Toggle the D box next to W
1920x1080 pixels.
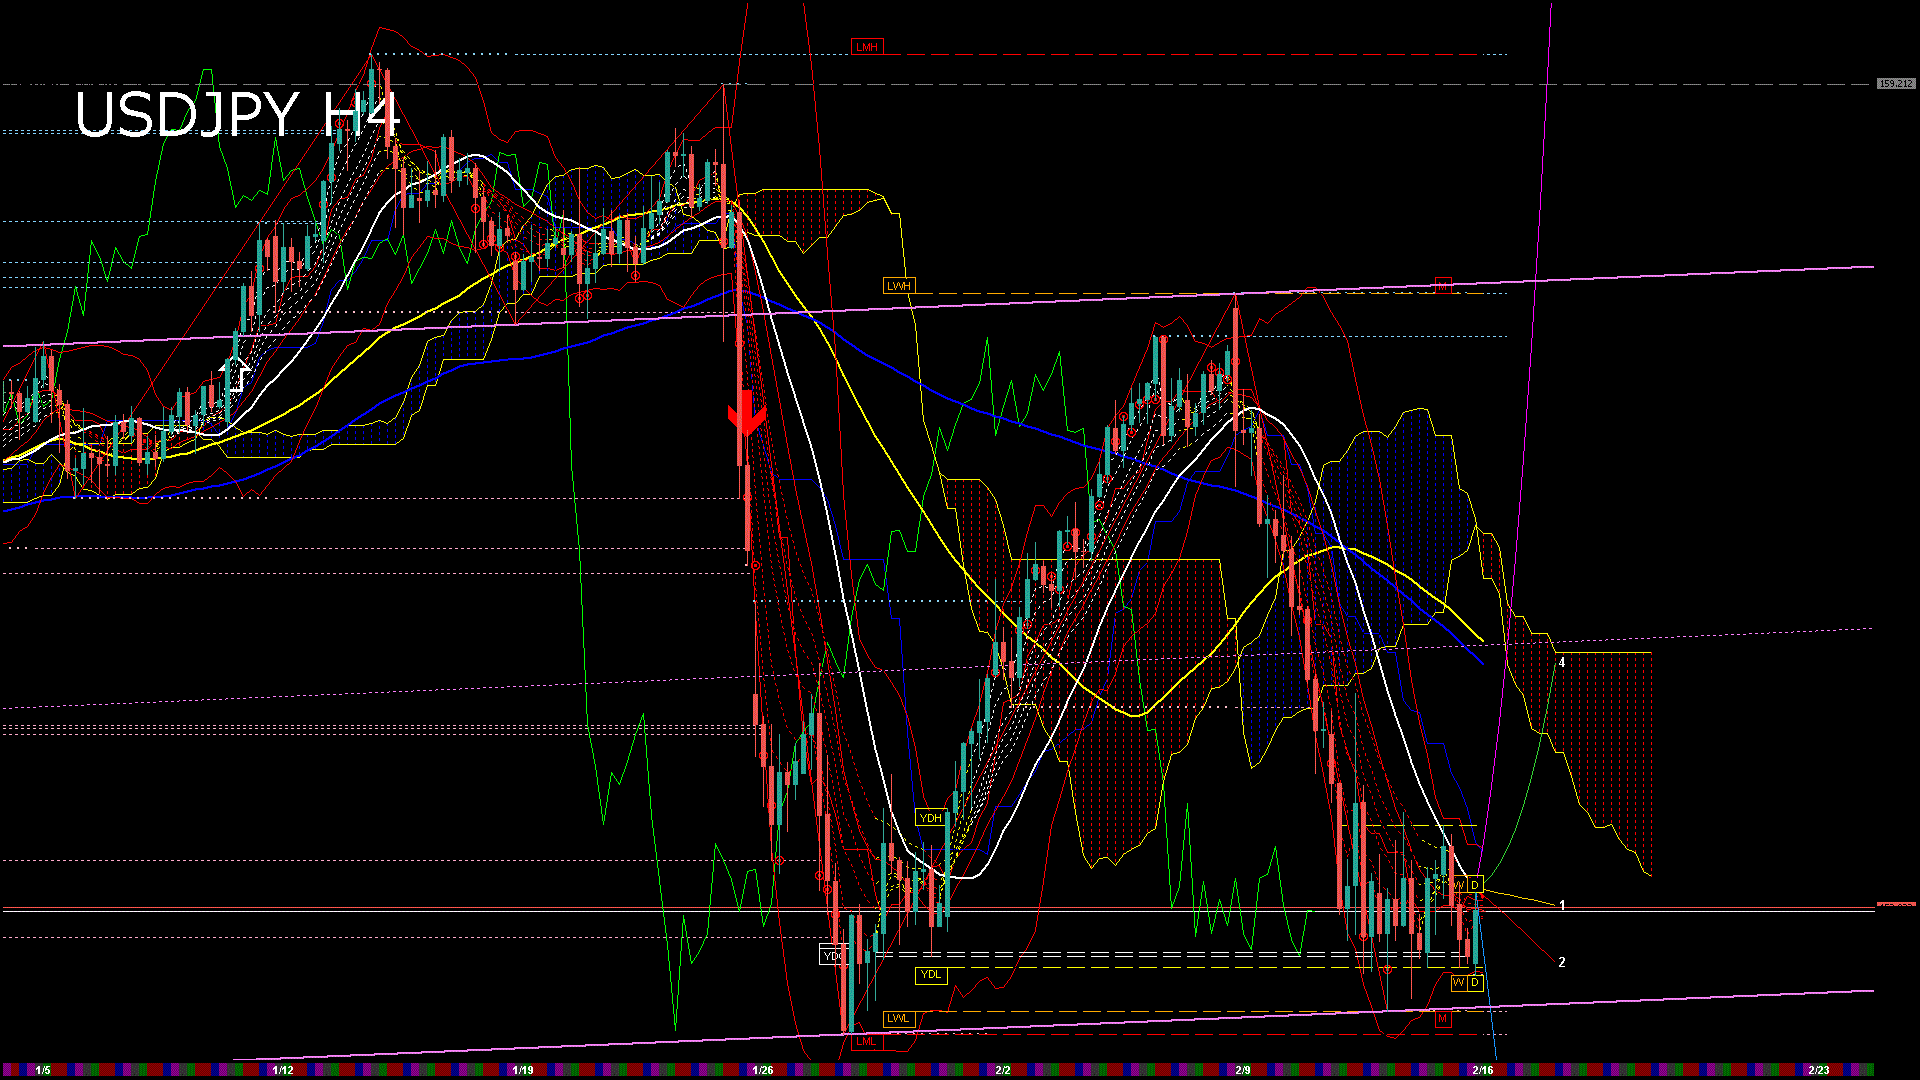(1475, 885)
